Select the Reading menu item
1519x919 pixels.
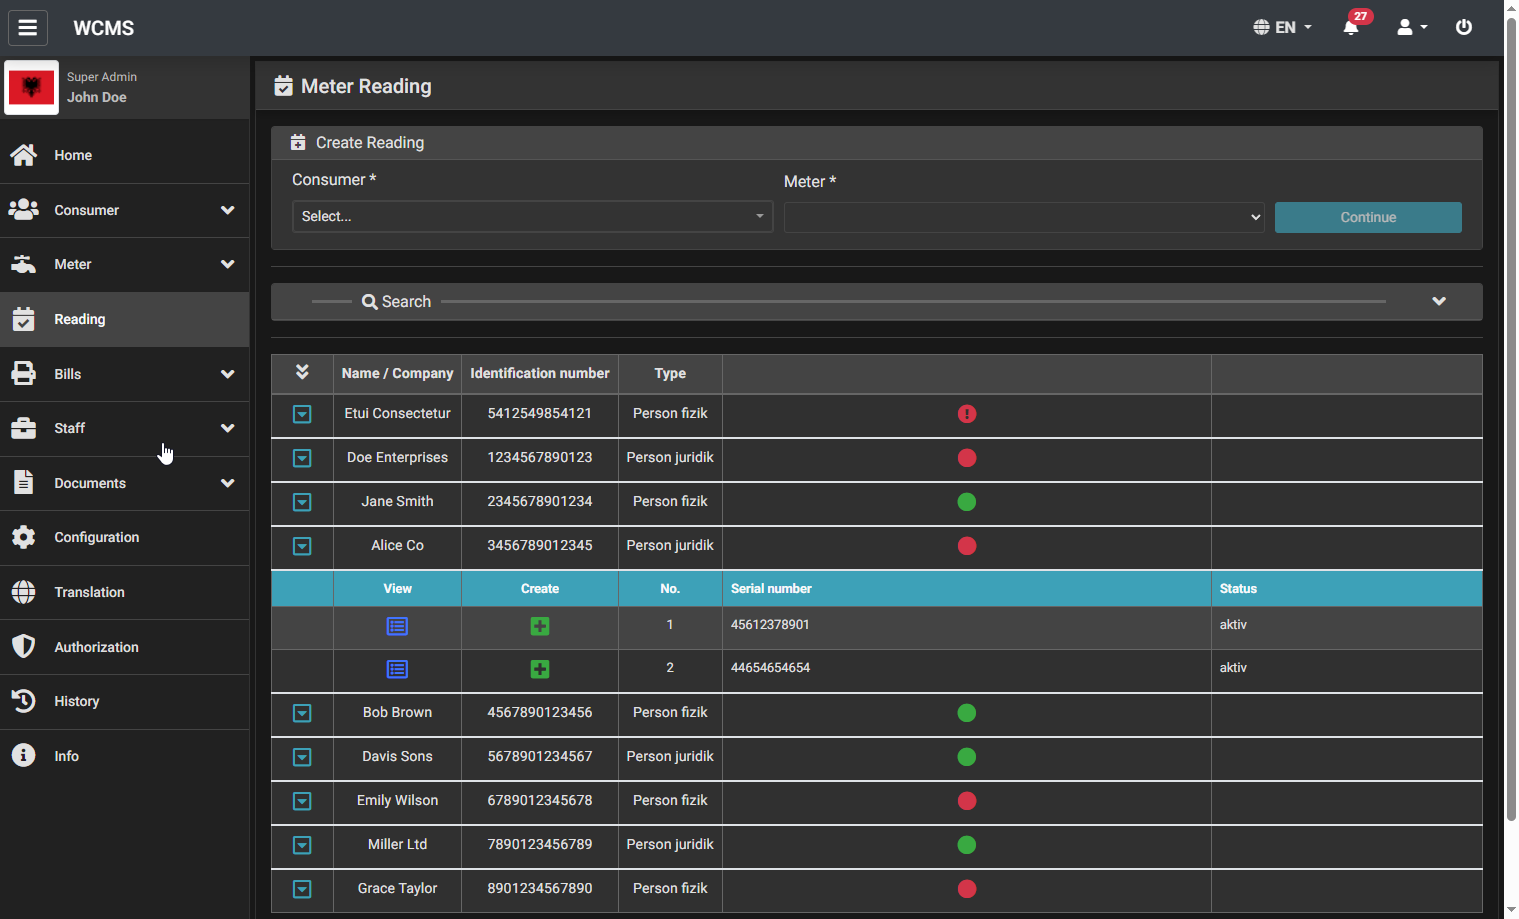click(124, 319)
